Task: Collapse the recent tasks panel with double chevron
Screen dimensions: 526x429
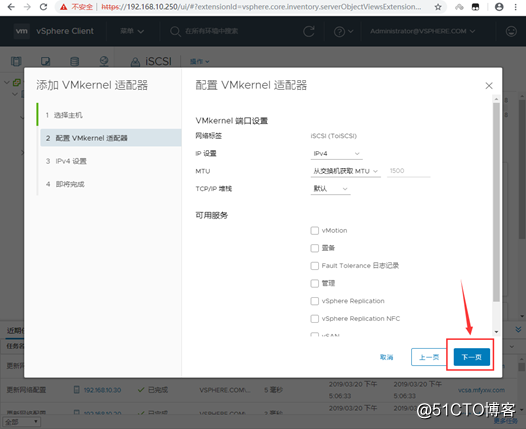Action: pyautogui.click(x=518, y=329)
